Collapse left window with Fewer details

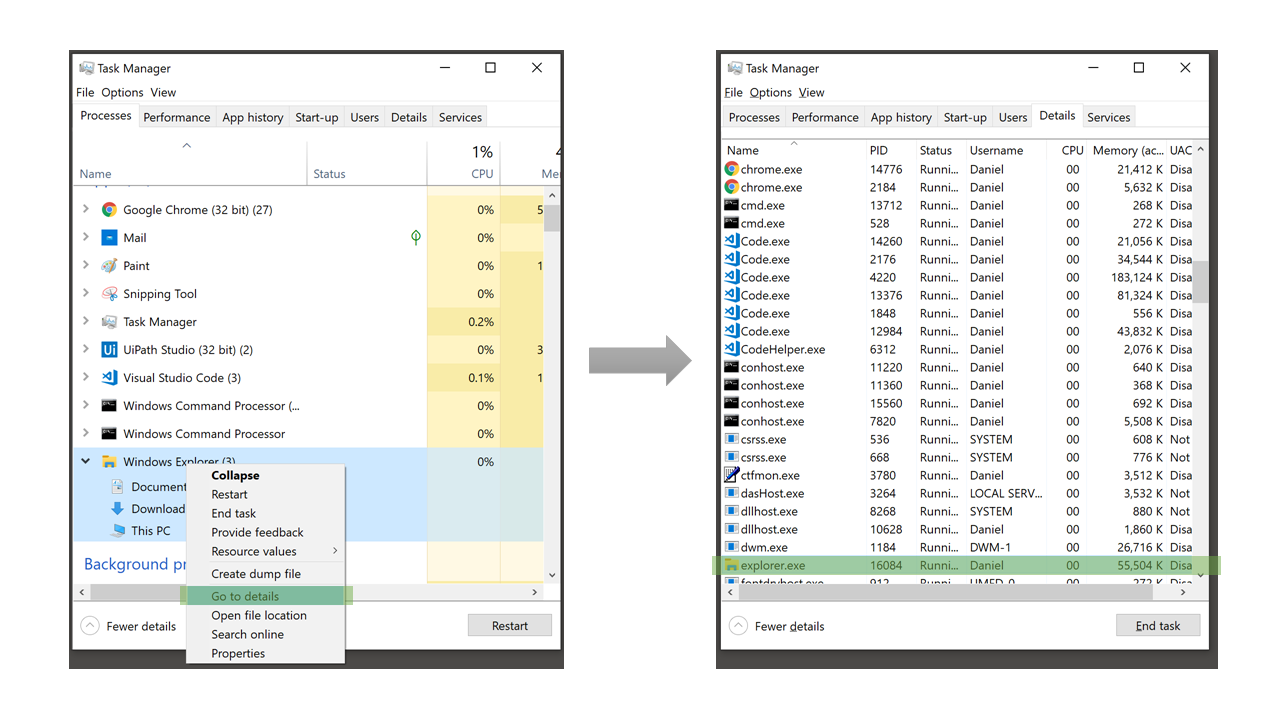[x=129, y=626]
